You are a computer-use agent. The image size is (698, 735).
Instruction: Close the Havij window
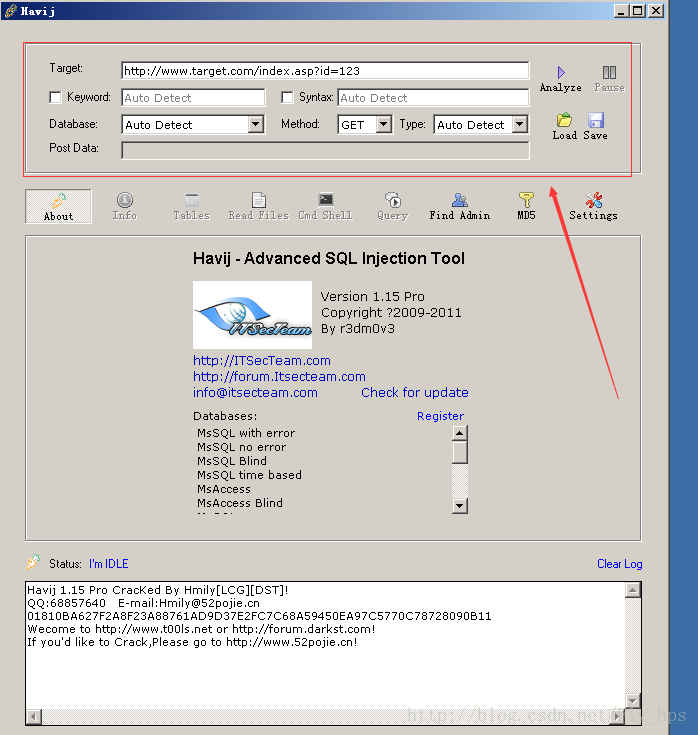(656, 11)
